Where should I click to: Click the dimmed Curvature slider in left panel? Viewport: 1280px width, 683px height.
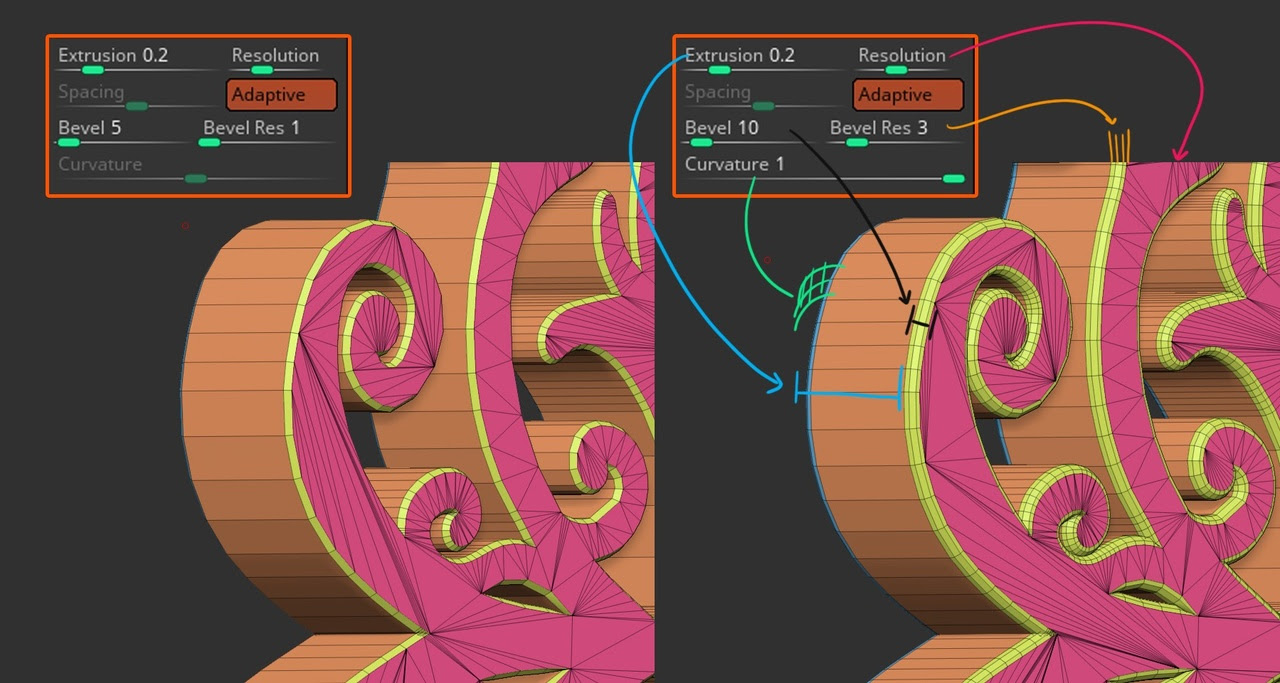point(197,168)
